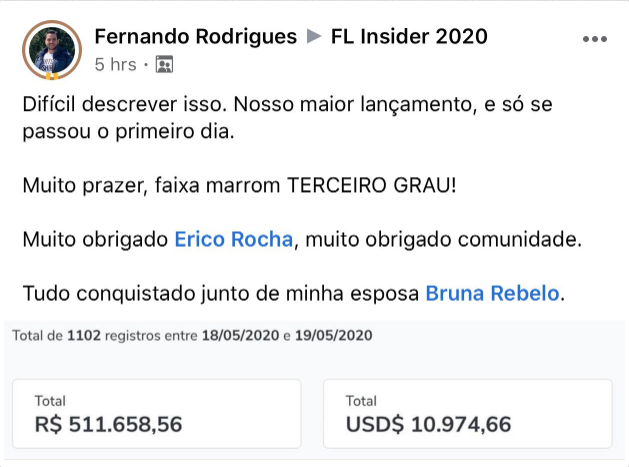
Task: Open the tagged Erico Rocha profile
Action: coord(233,240)
